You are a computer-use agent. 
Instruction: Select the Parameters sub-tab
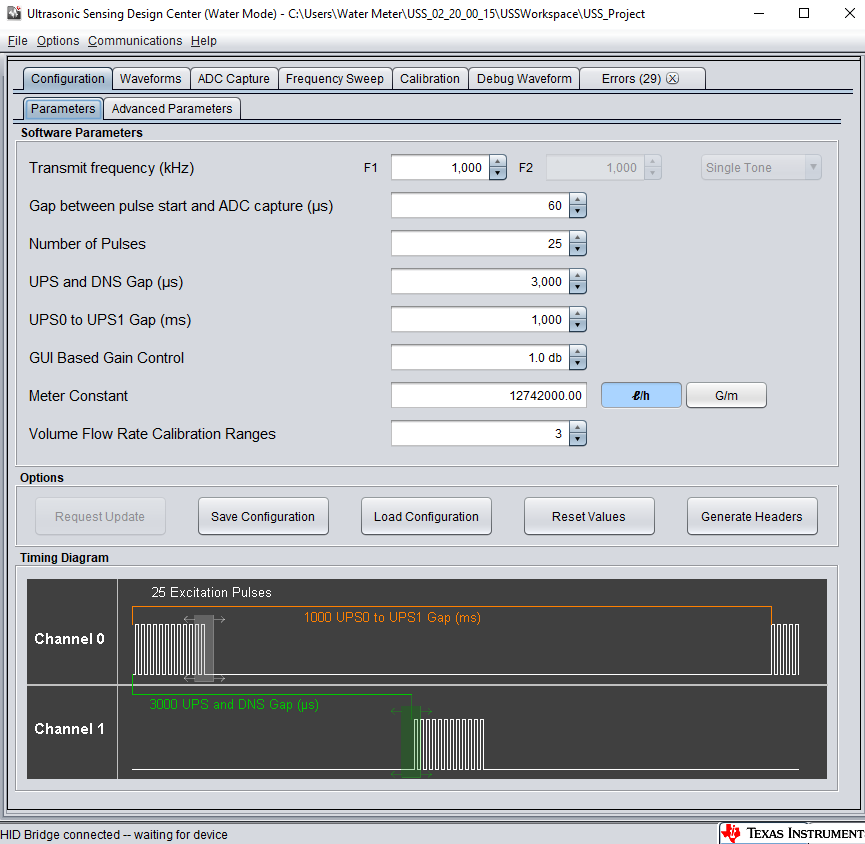63,109
